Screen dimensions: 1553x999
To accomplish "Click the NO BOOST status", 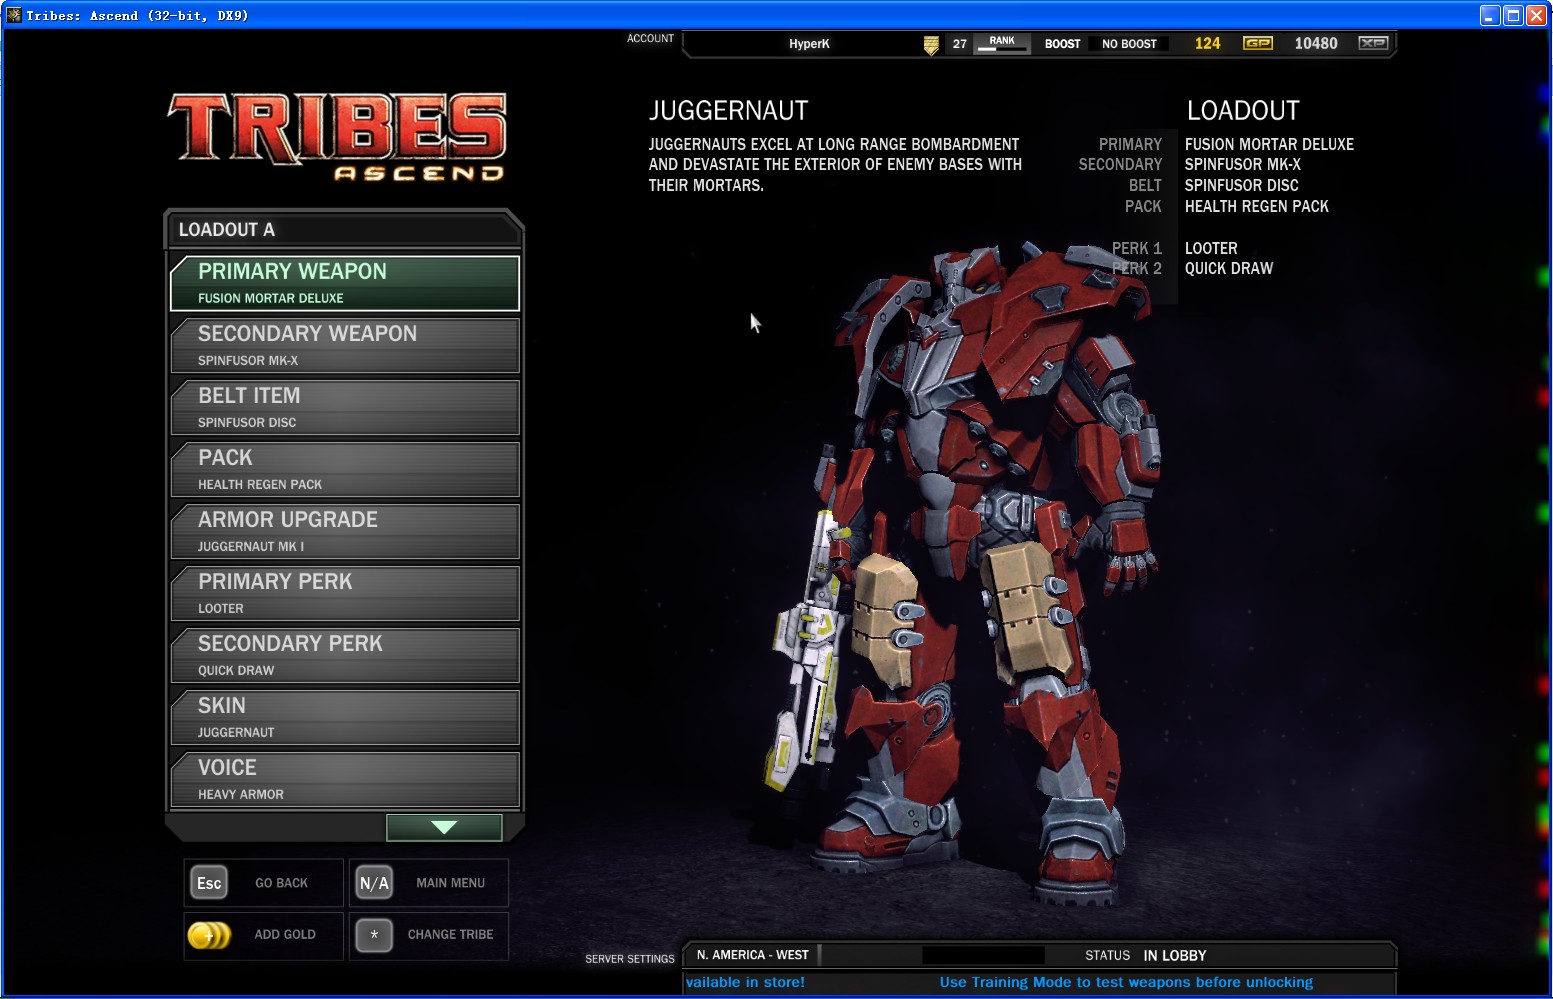I will pos(1129,44).
